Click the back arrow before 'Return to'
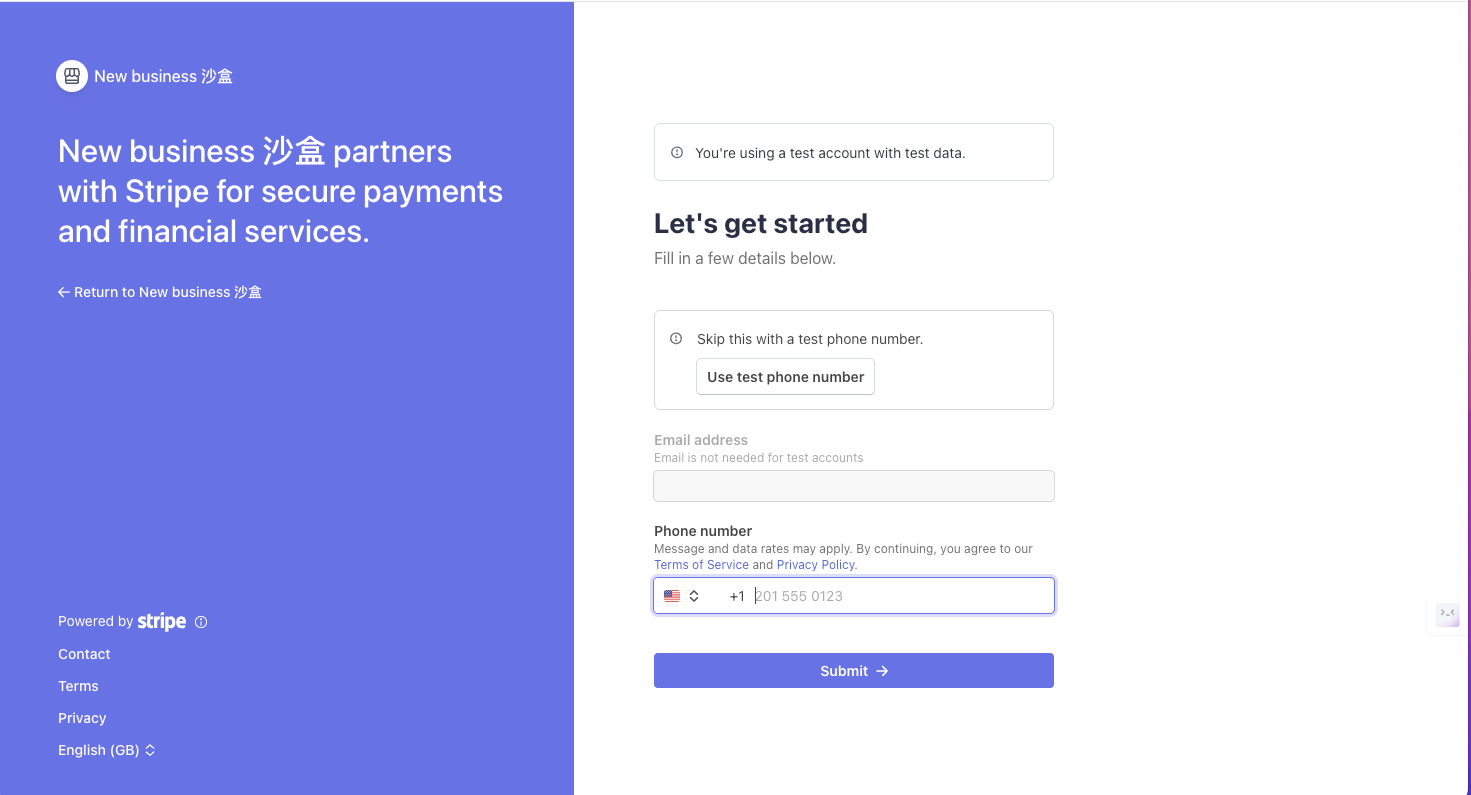The width and height of the screenshot is (1471, 795). (64, 292)
